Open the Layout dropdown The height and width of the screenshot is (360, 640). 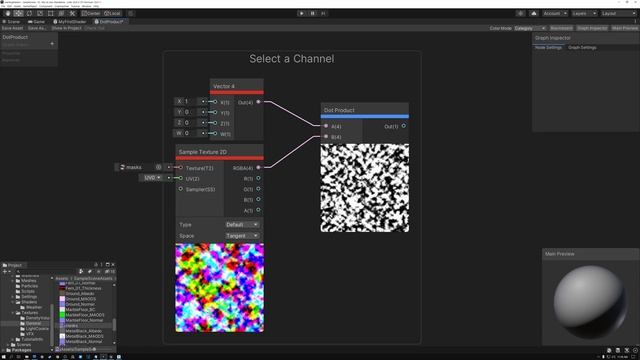pyautogui.click(x=618, y=13)
